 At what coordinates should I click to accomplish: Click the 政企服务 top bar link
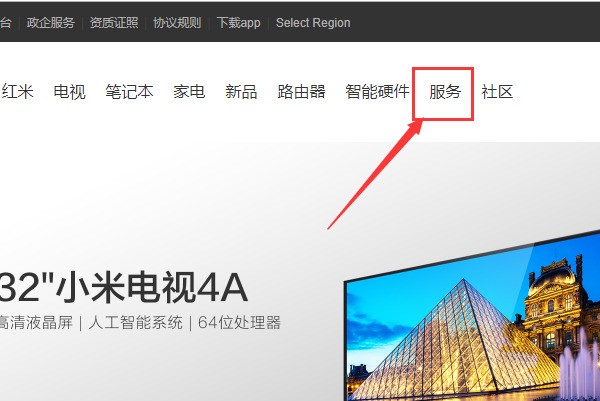pyautogui.click(x=51, y=23)
